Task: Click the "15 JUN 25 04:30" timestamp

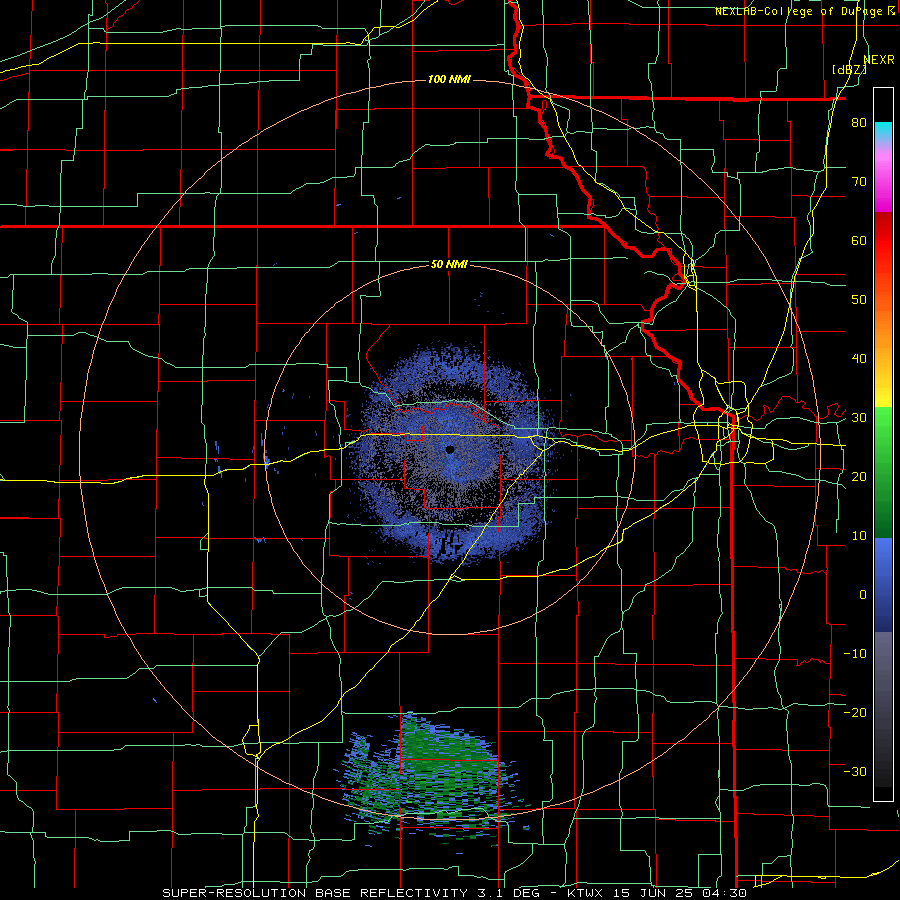Action: point(680,893)
